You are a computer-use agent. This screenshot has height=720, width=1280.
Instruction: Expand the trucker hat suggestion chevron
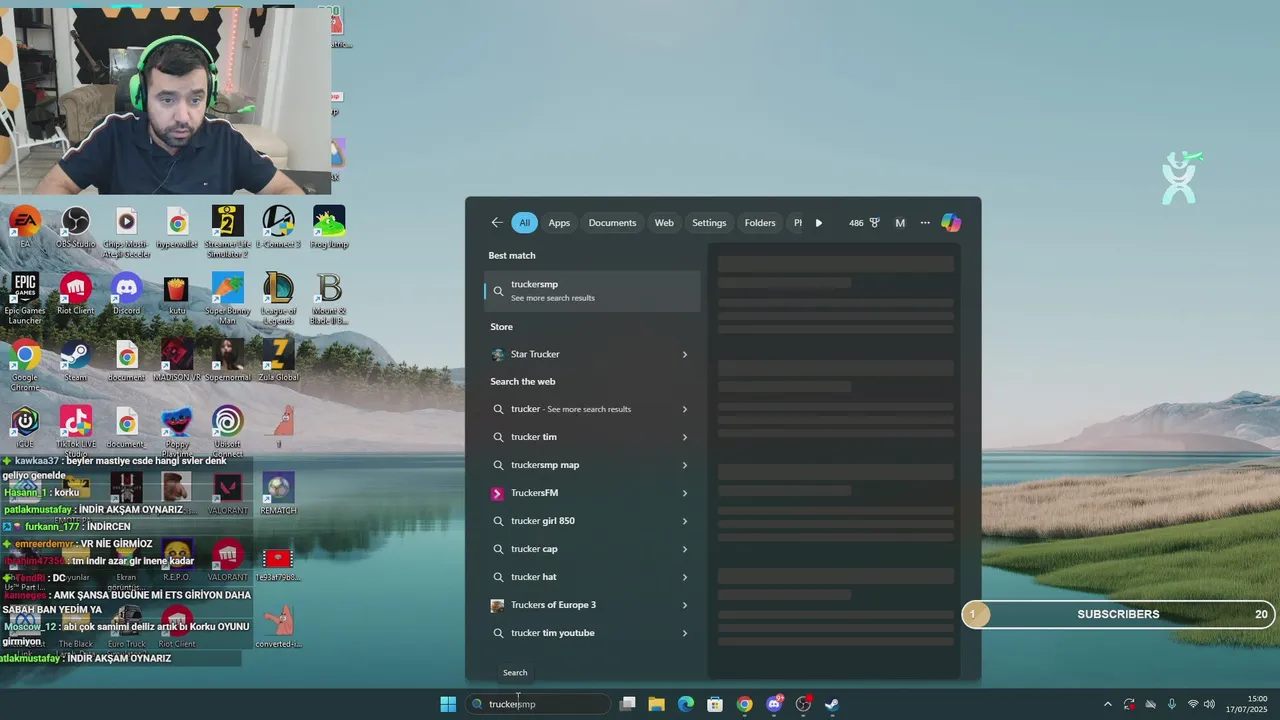[x=685, y=577]
